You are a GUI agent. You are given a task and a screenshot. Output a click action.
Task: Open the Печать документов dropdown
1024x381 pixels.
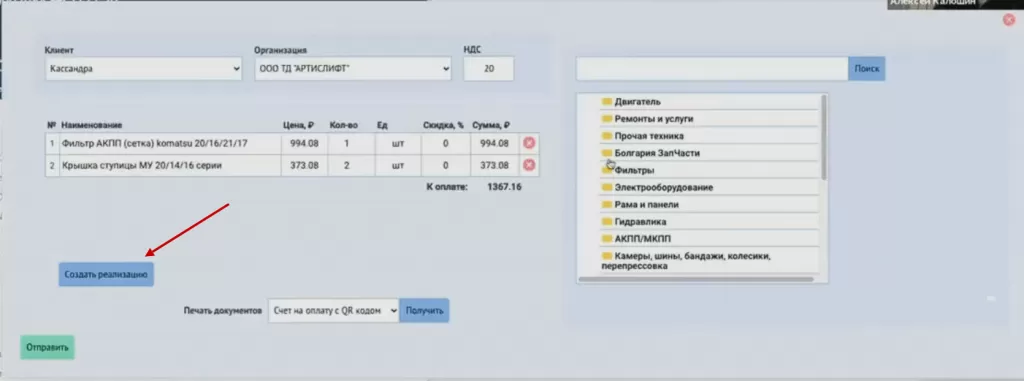(334, 310)
